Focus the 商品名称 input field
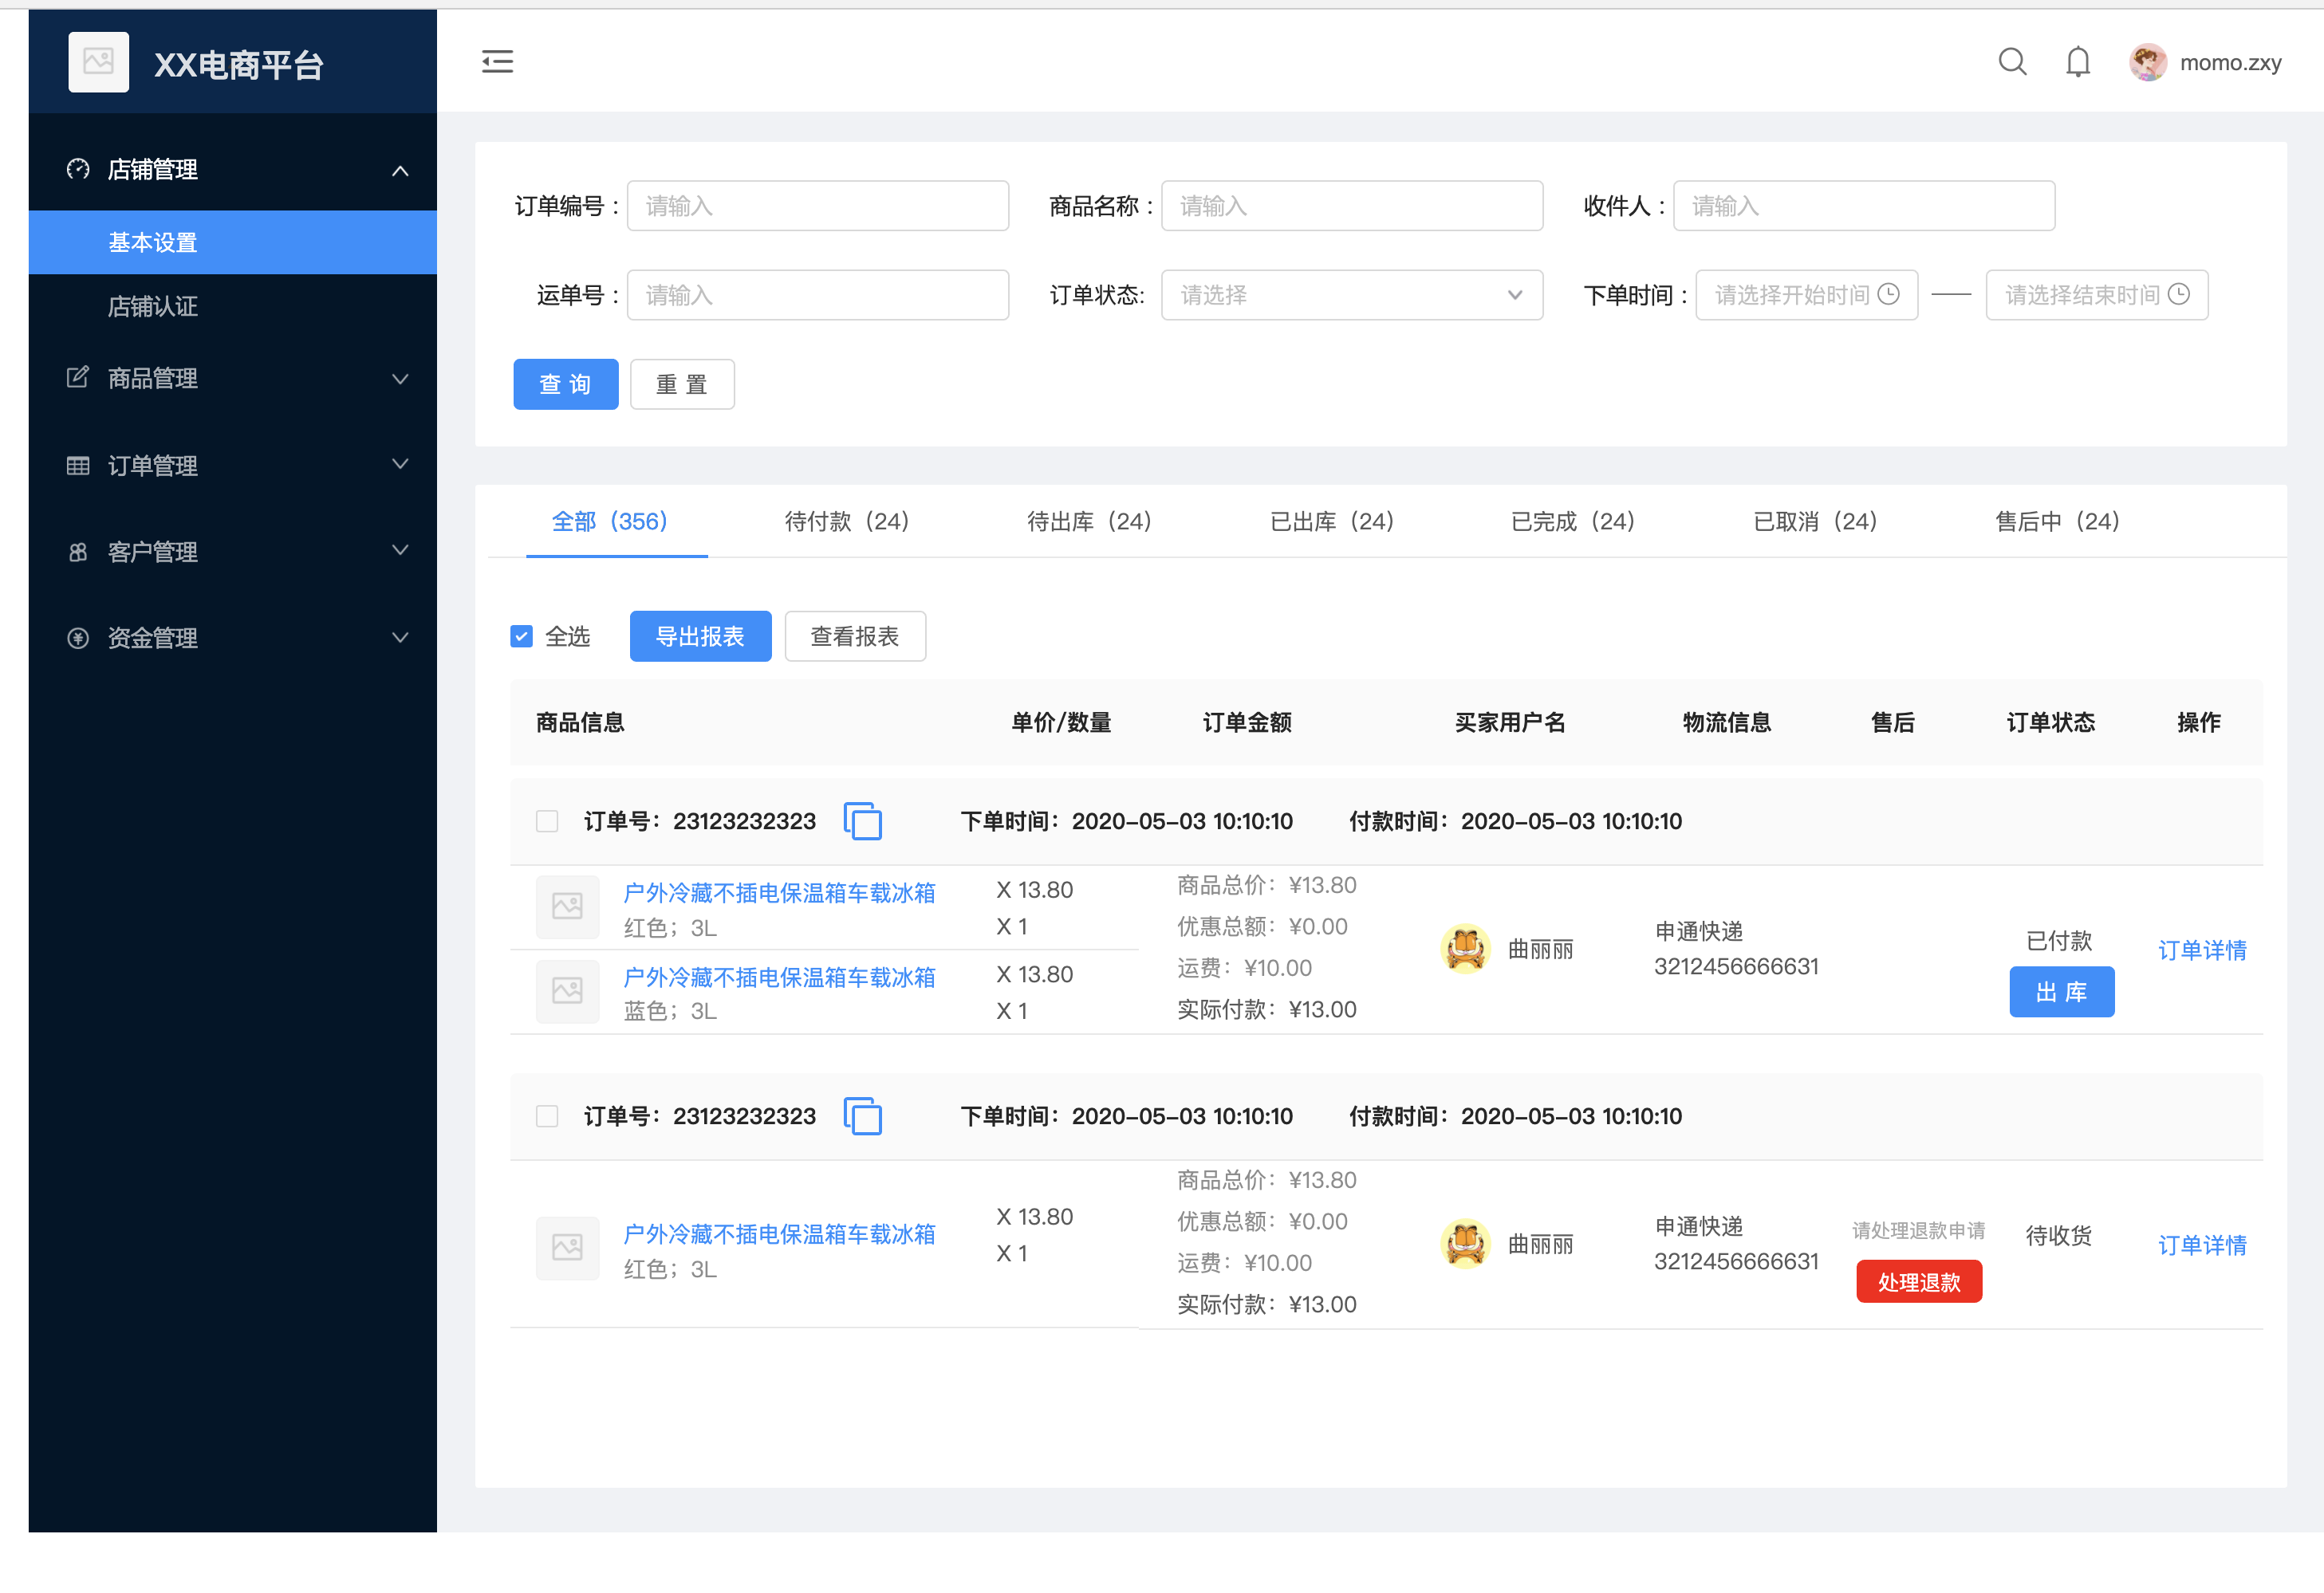This screenshot has height=1593, width=2324. tap(1351, 206)
